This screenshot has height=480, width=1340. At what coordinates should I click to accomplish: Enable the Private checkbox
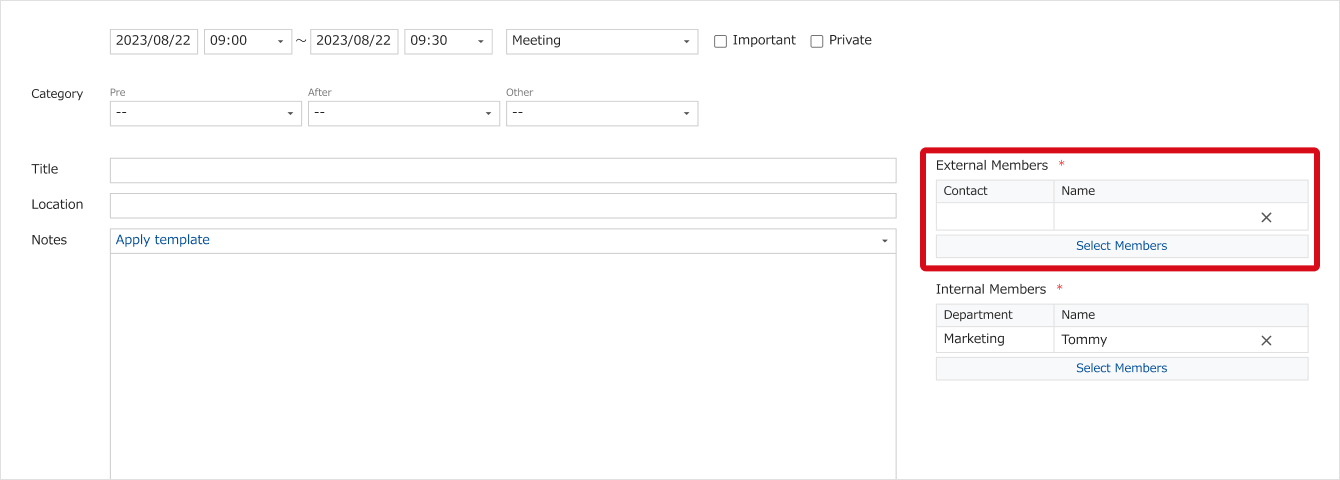click(x=817, y=41)
